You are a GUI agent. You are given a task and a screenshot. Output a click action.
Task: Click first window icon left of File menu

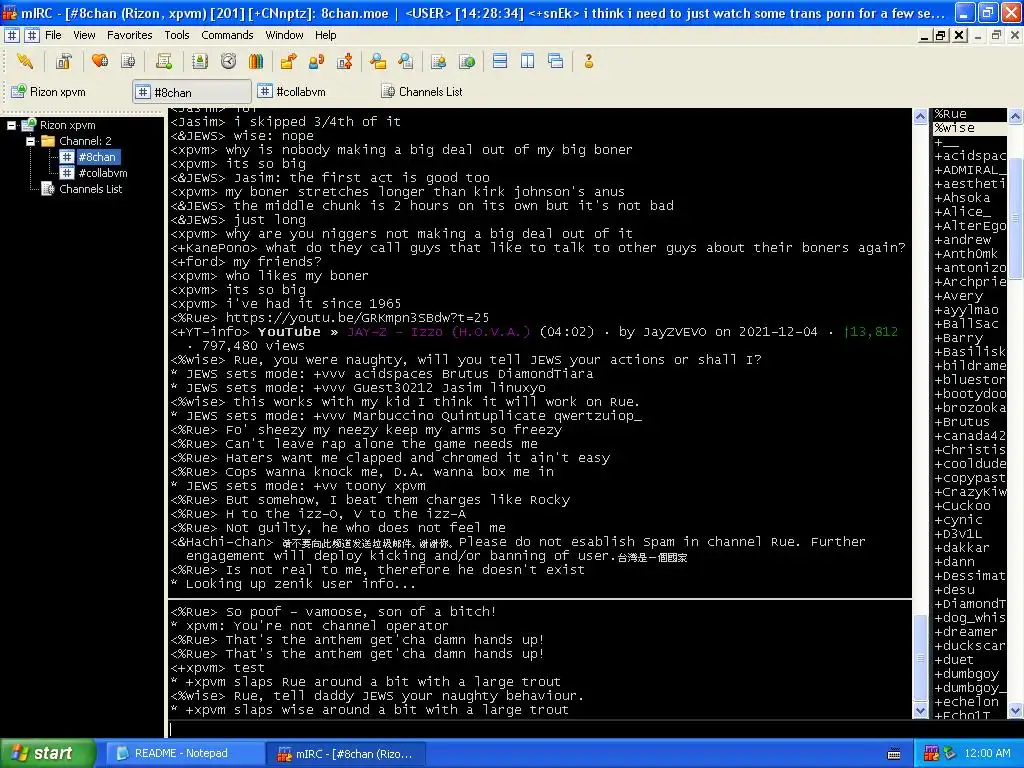[12, 35]
